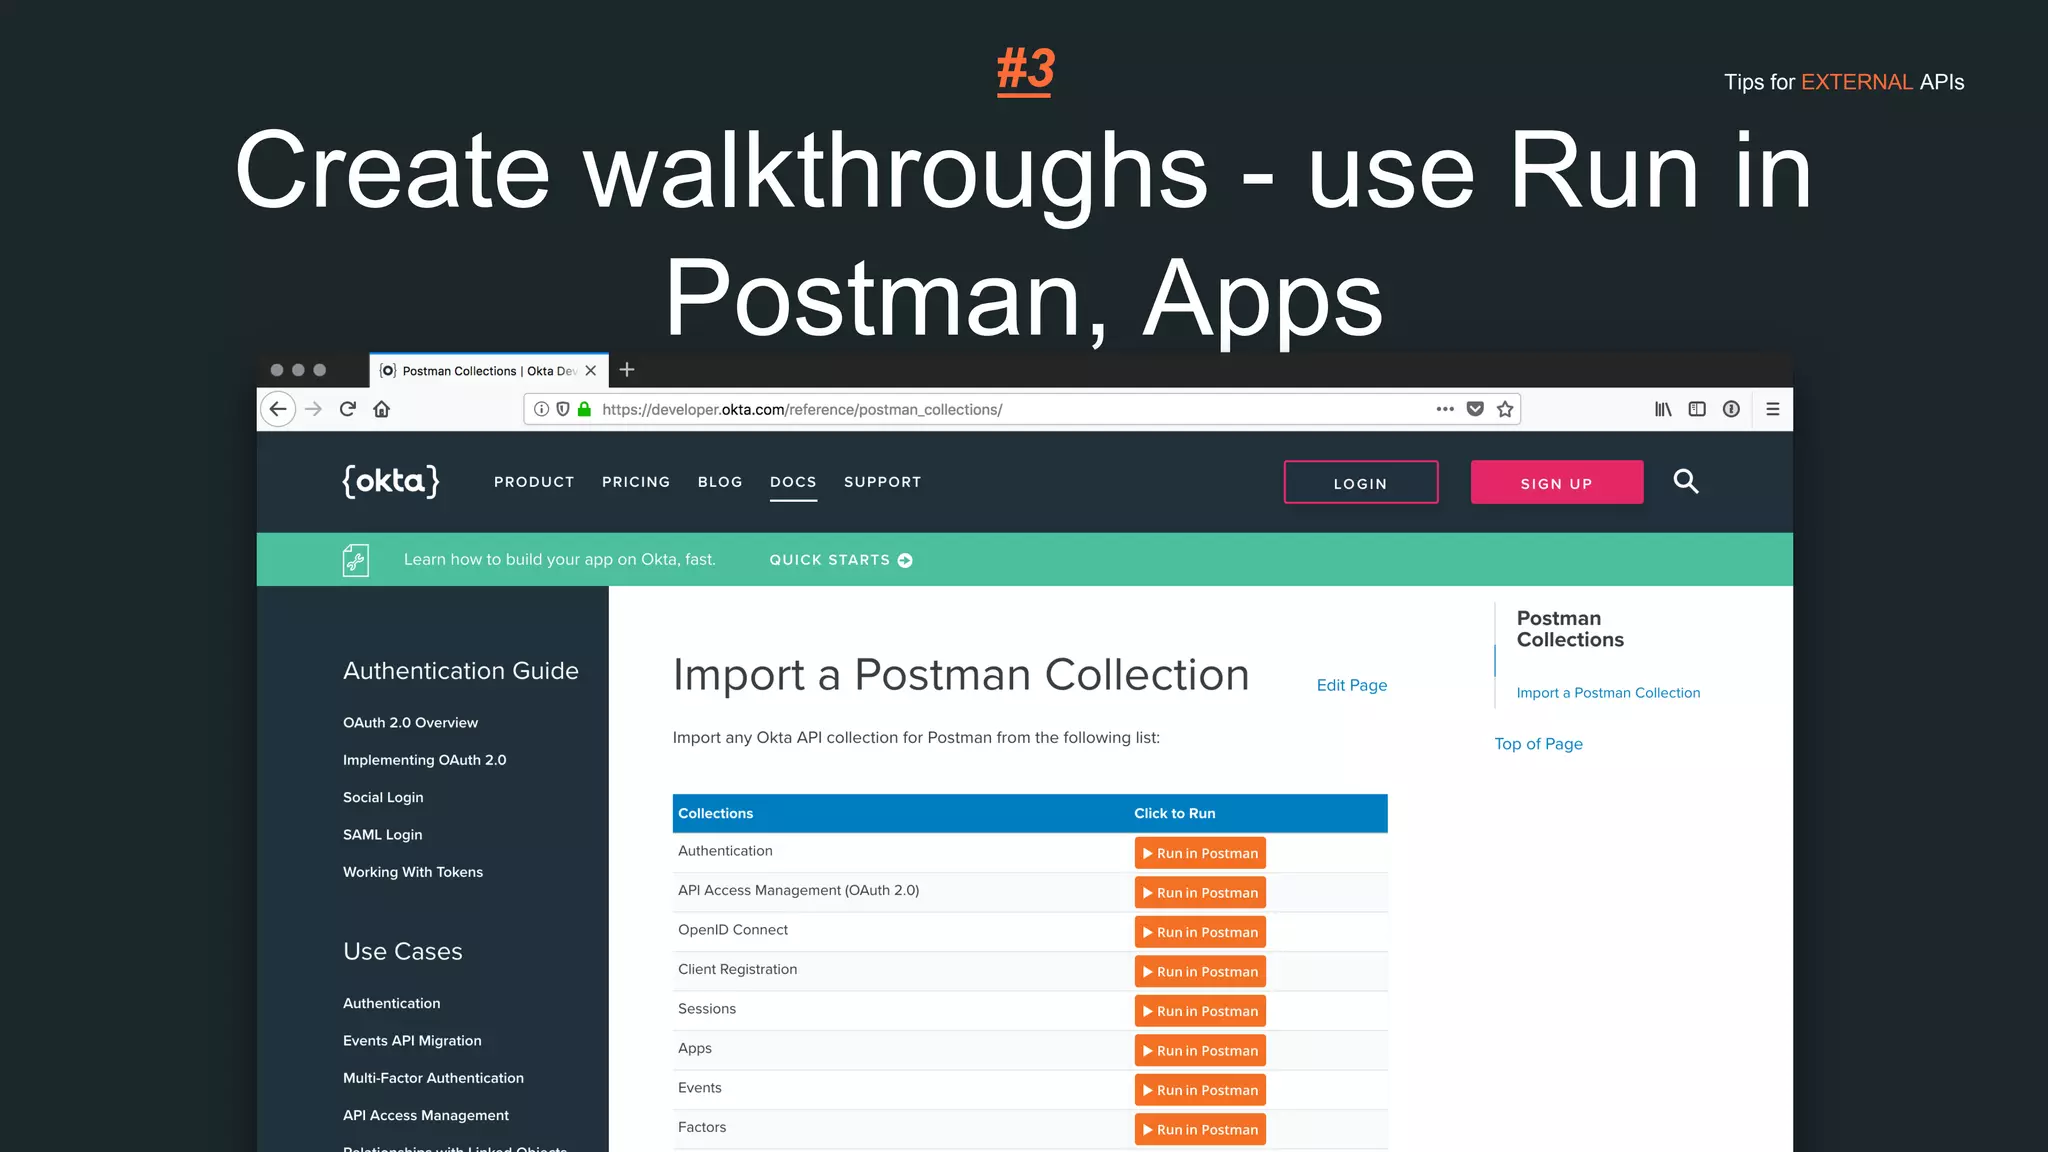
Task: Click the Top of Page link
Action: [x=1538, y=744]
